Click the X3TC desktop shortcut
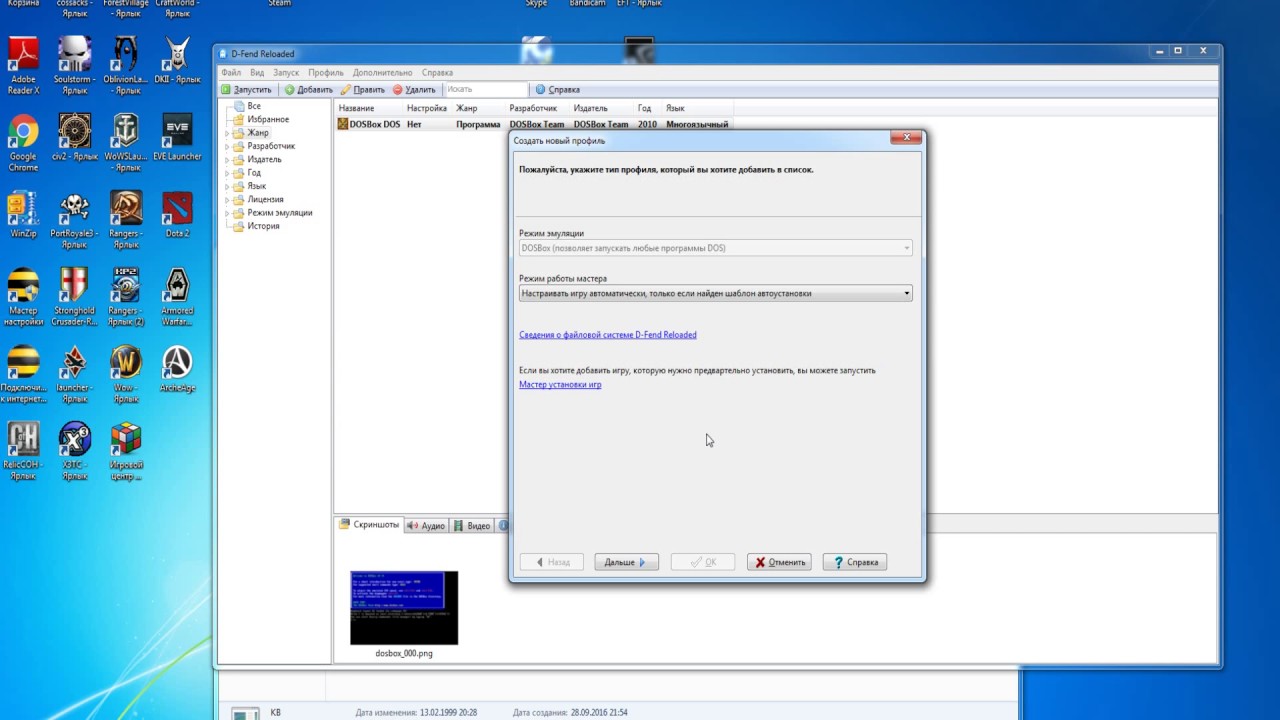 (x=74, y=451)
